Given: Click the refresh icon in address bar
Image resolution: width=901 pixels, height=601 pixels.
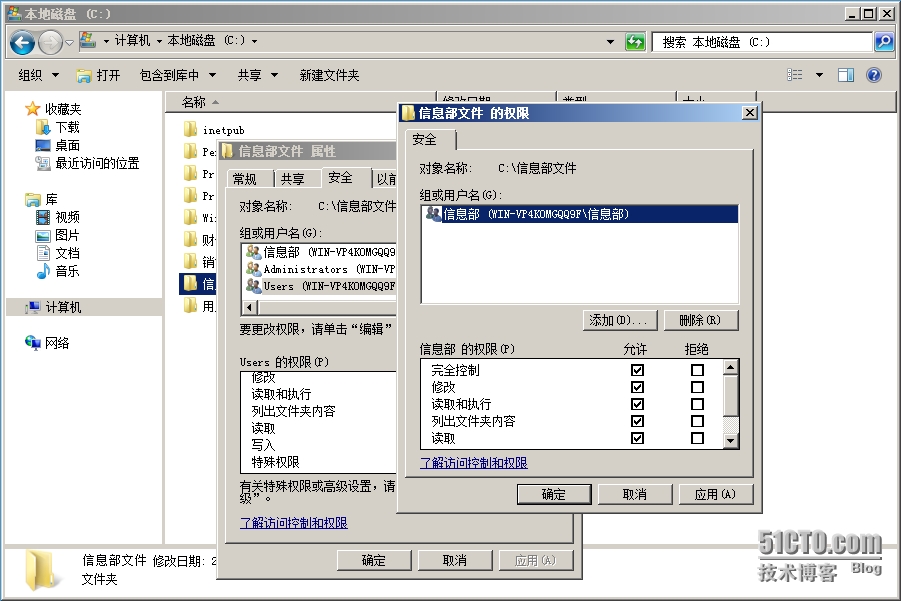Looking at the screenshot, I should (637, 41).
